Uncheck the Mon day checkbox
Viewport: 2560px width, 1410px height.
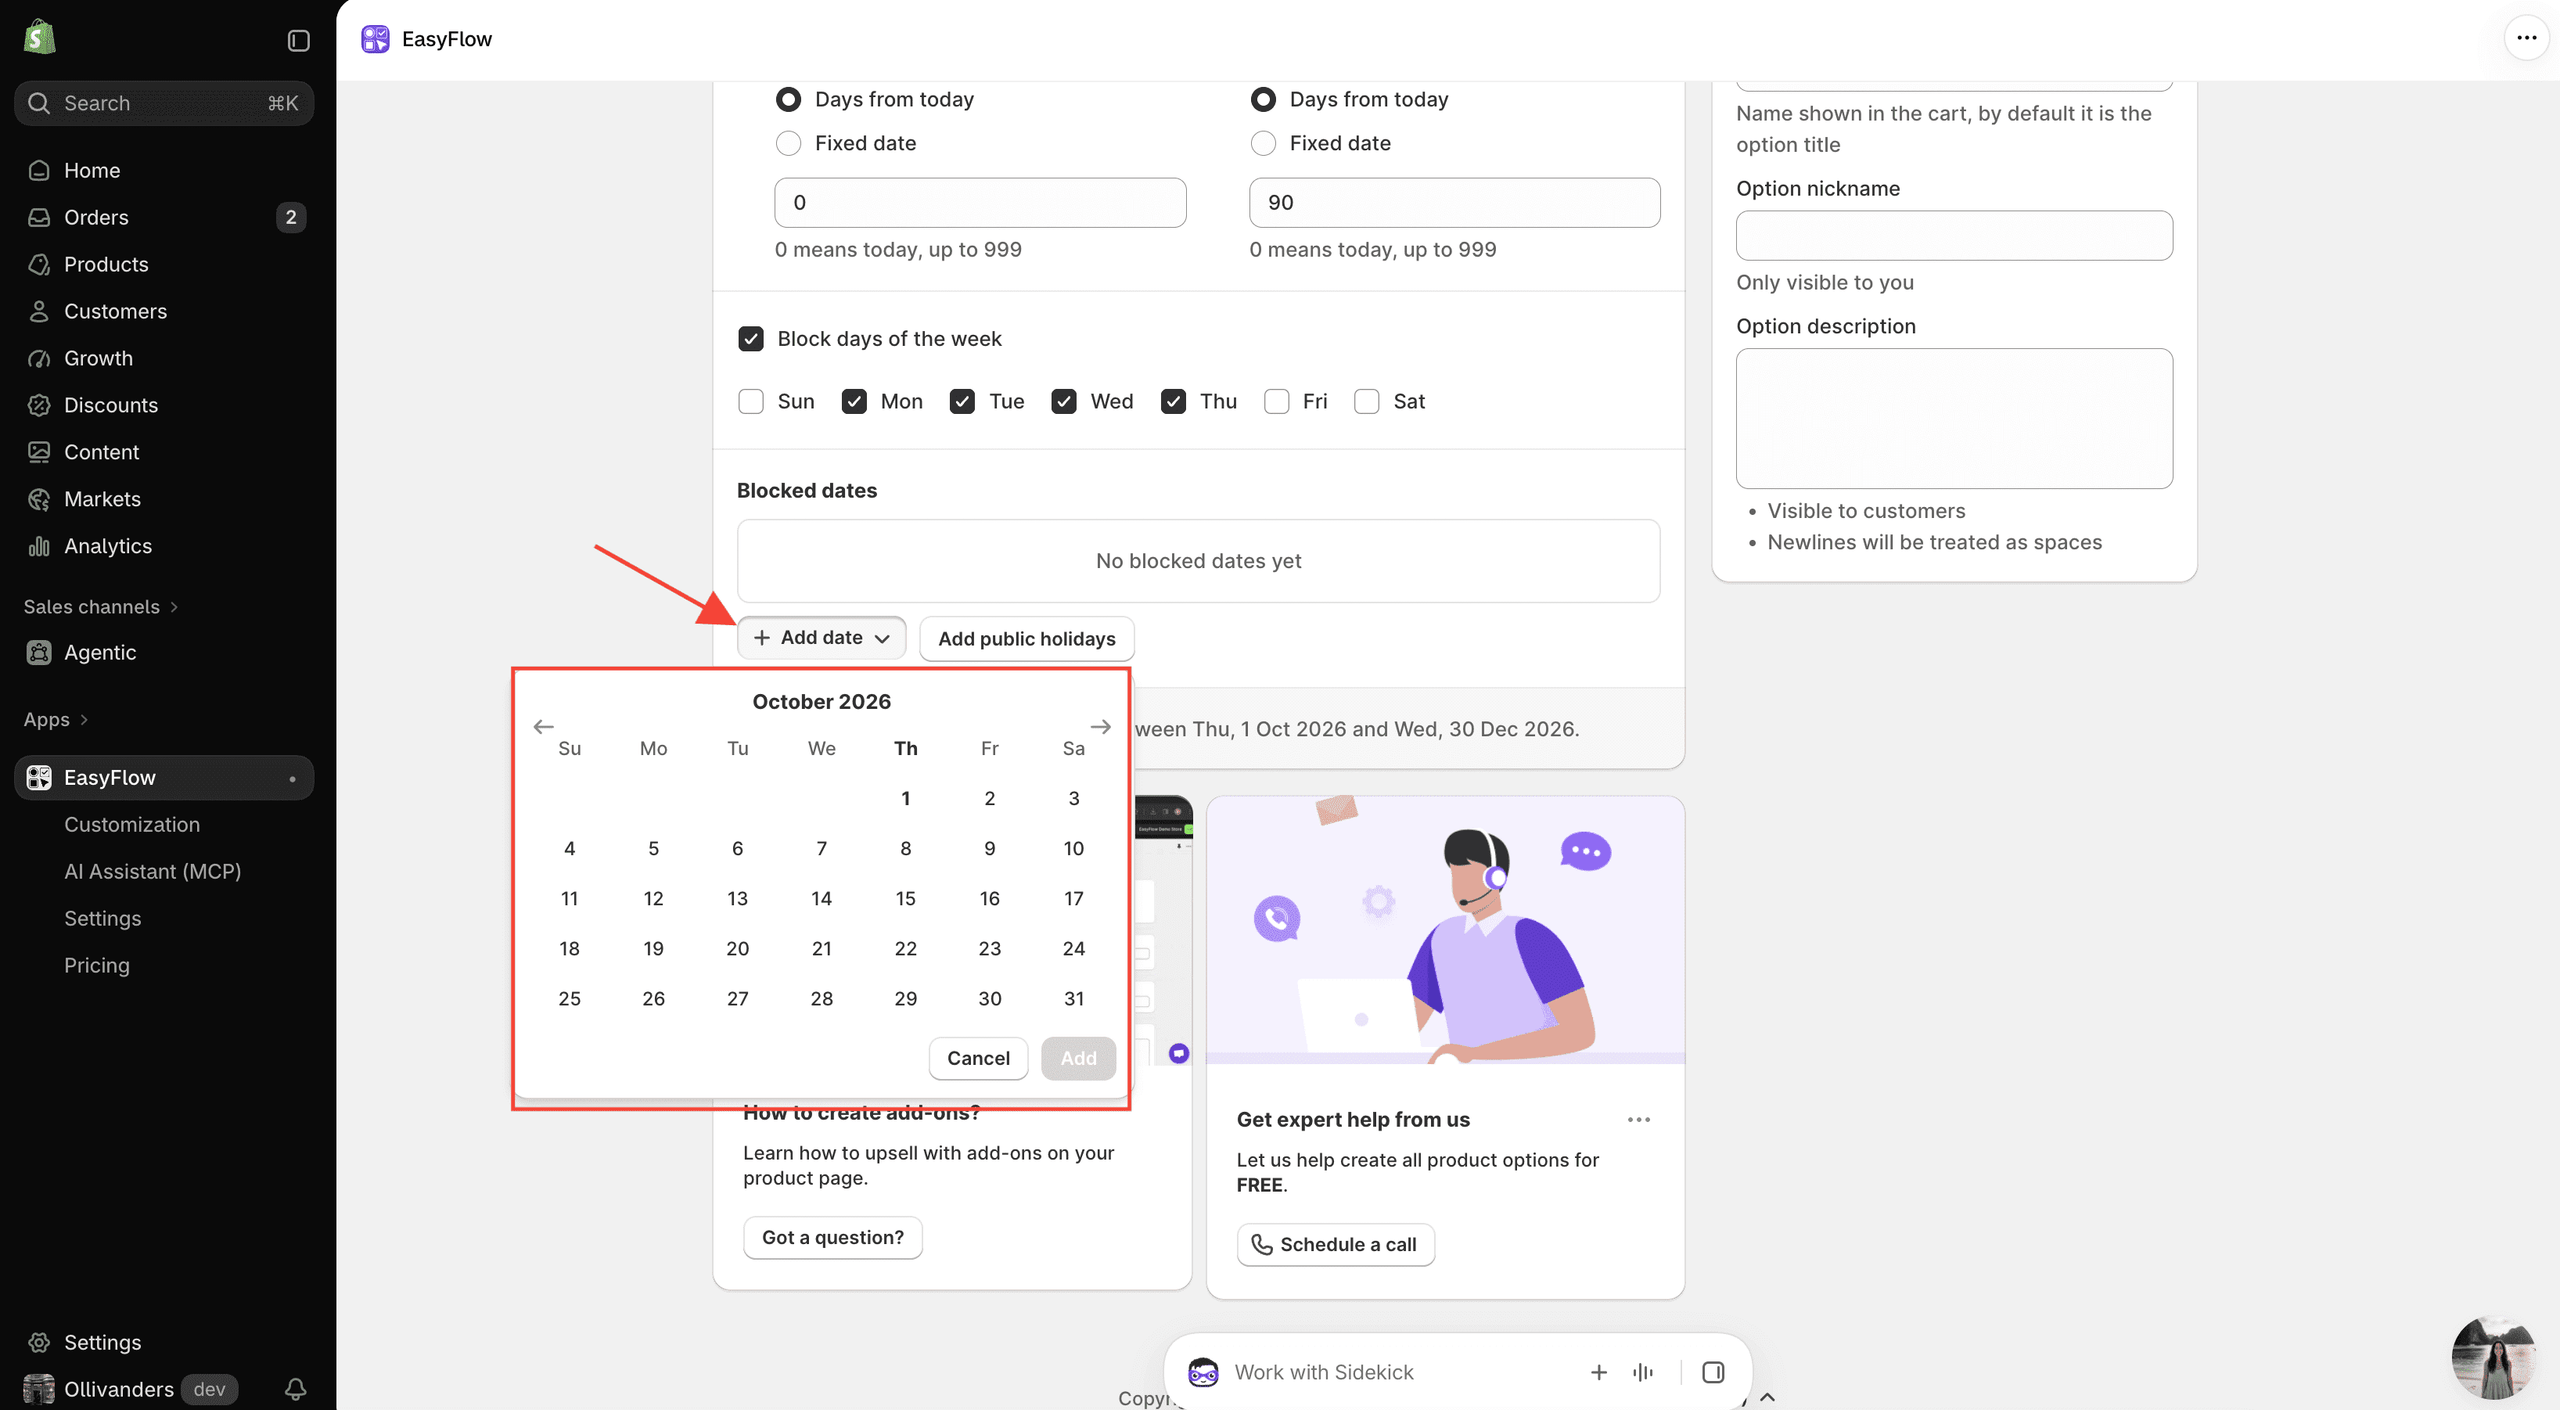point(854,401)
